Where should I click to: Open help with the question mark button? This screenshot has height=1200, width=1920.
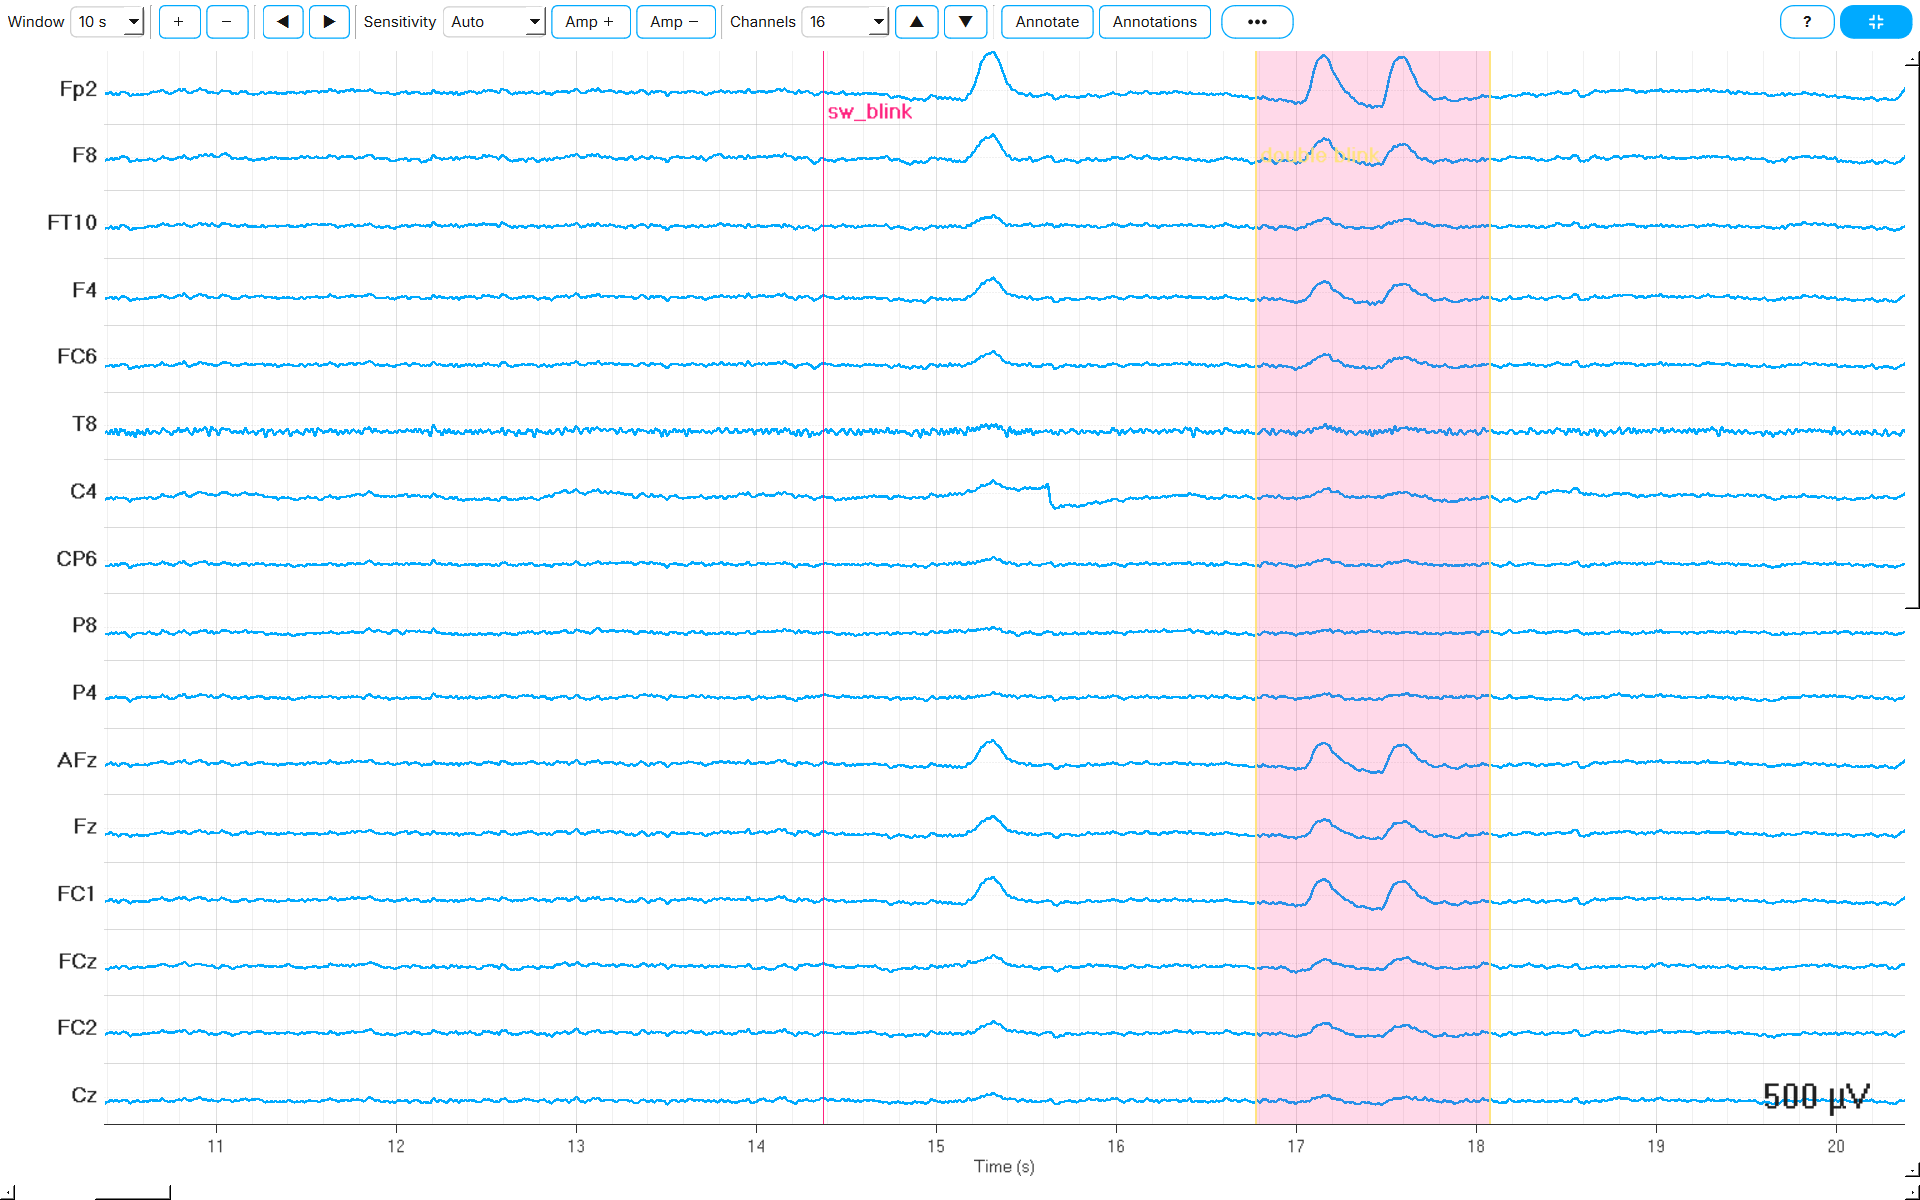pos(1807,22)
